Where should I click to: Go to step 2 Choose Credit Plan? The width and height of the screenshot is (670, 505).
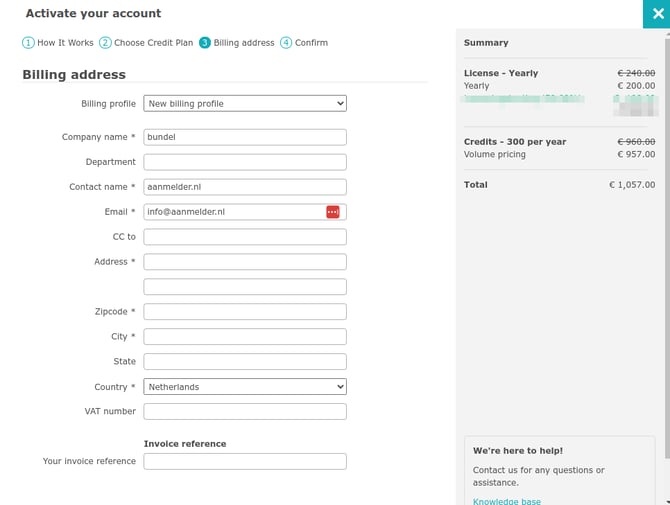(146, 43)
